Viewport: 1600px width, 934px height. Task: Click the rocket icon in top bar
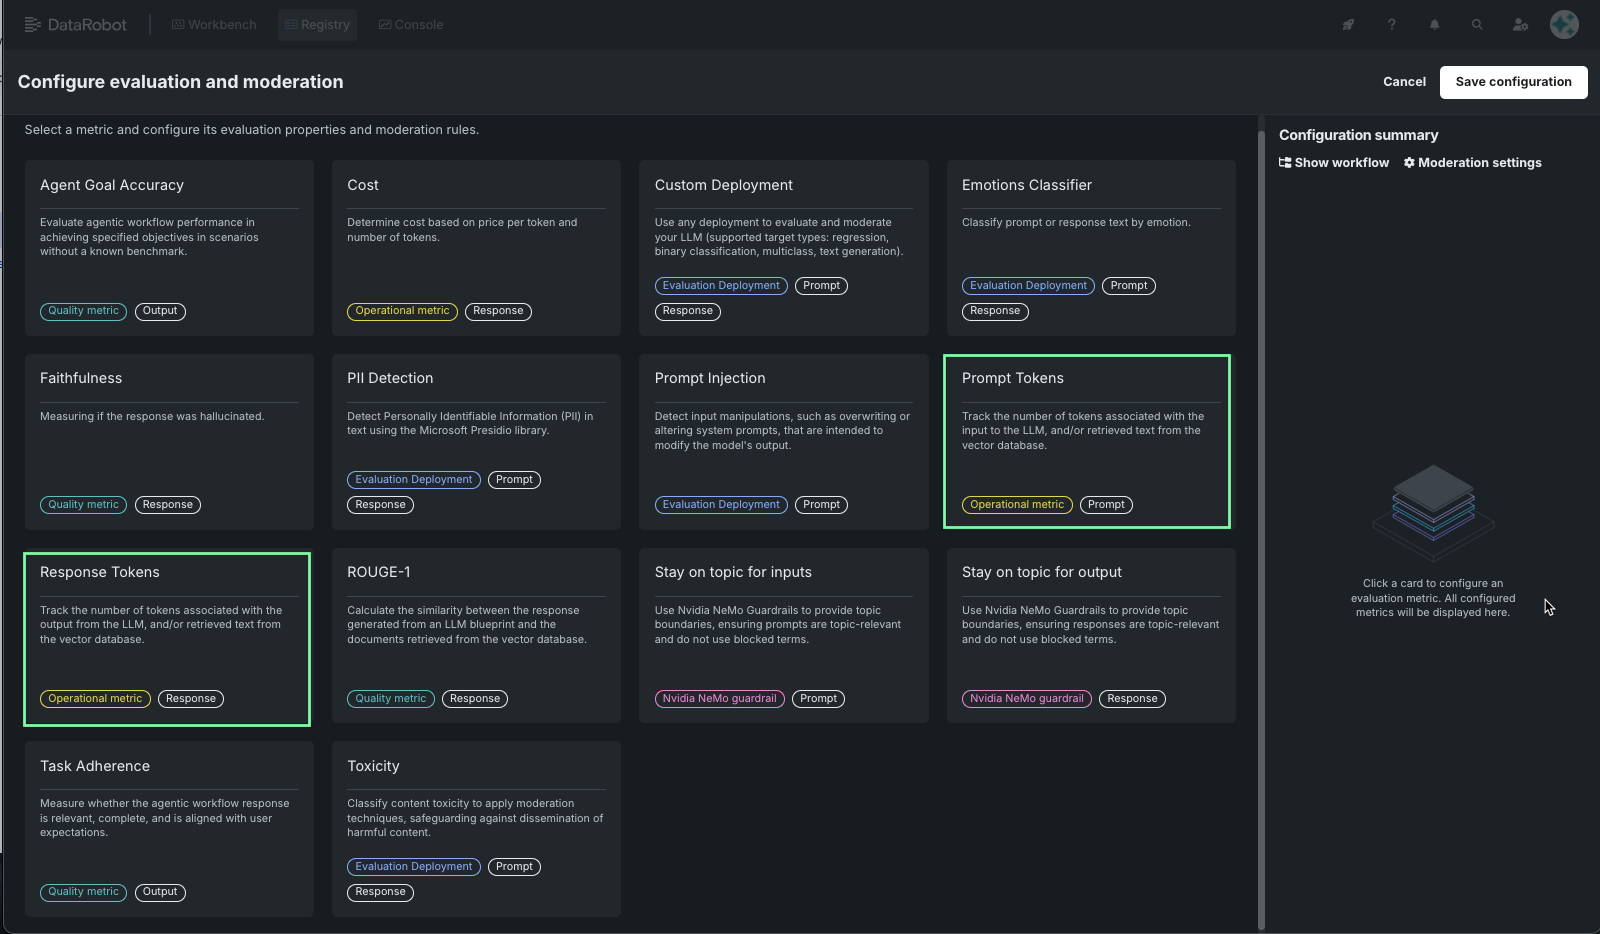(x=1348, y=25)
